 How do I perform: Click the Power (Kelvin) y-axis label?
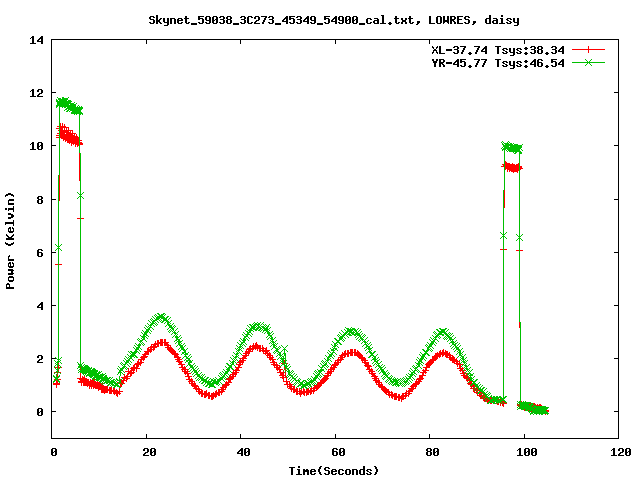10,241
